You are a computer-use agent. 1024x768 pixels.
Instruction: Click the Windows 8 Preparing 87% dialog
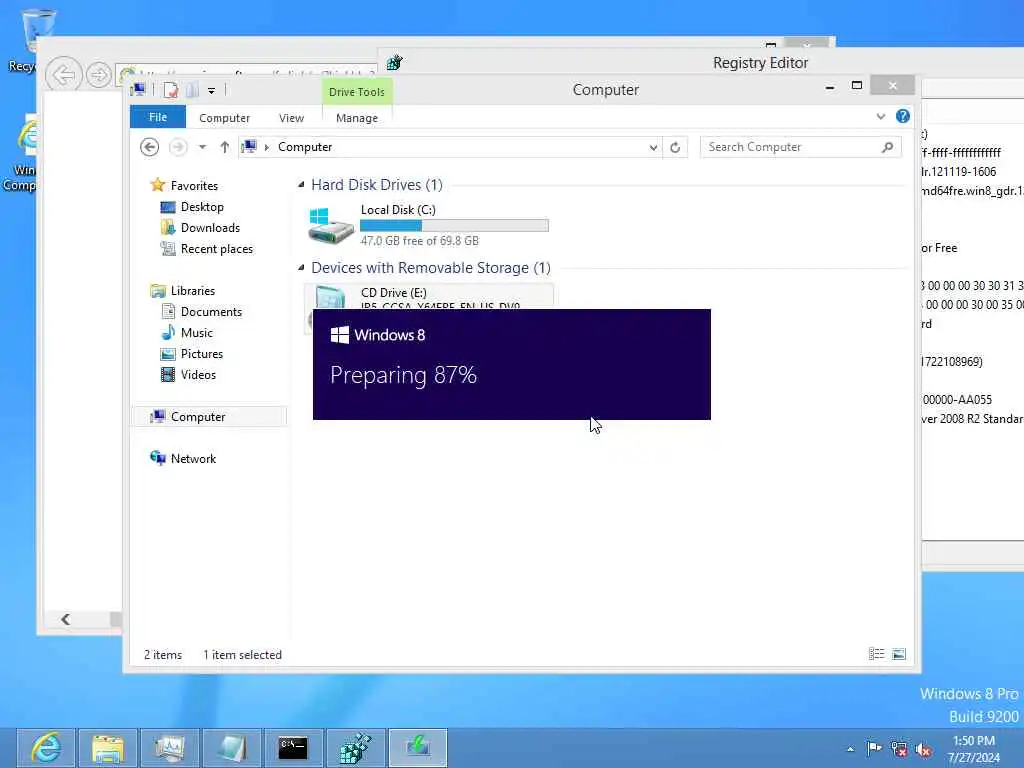pyautogui.click(x=511, y=364)
